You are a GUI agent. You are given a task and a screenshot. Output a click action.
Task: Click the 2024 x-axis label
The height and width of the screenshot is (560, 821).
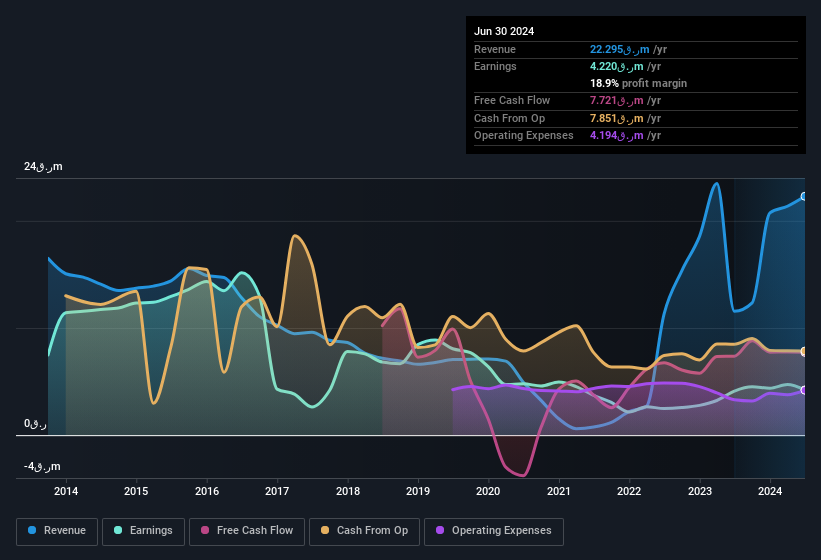click(770, 491)
